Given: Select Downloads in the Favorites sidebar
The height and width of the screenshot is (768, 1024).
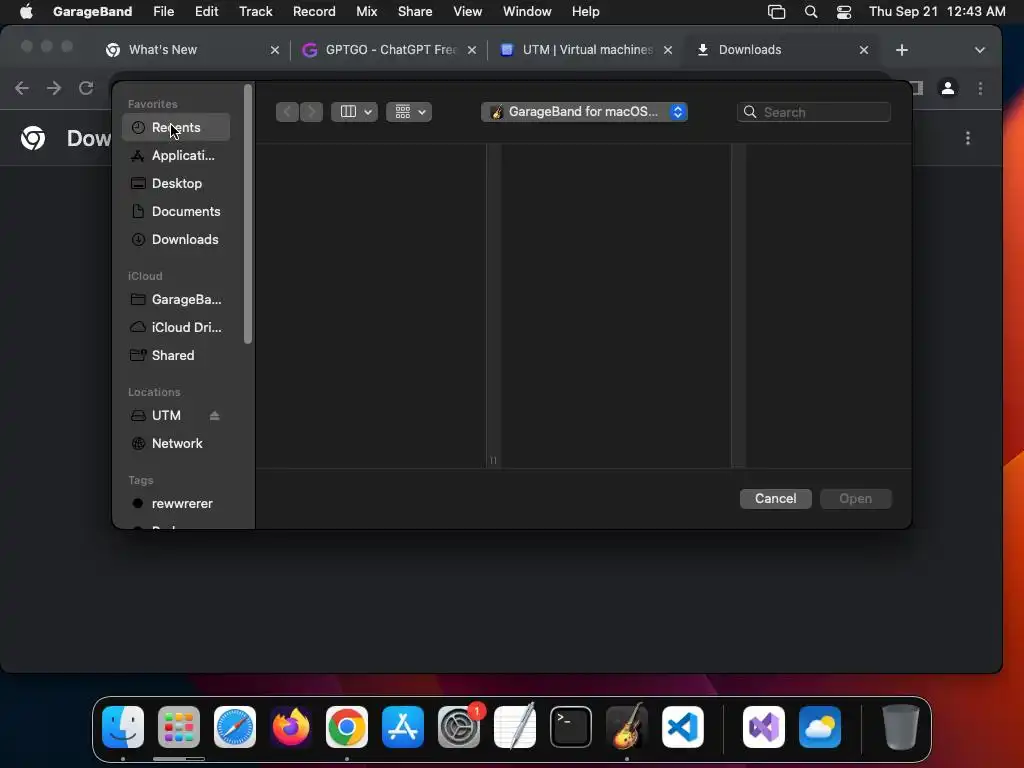Looking at the screenshot, I should pyautogui.click(x=176, y=240).
